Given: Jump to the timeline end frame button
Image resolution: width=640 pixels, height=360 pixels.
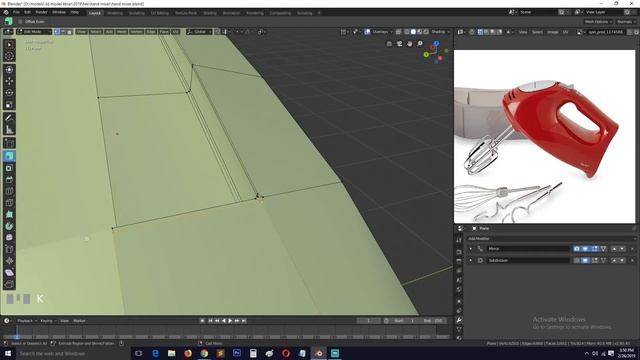Looking at the screenshot, I should click(244, 321).
